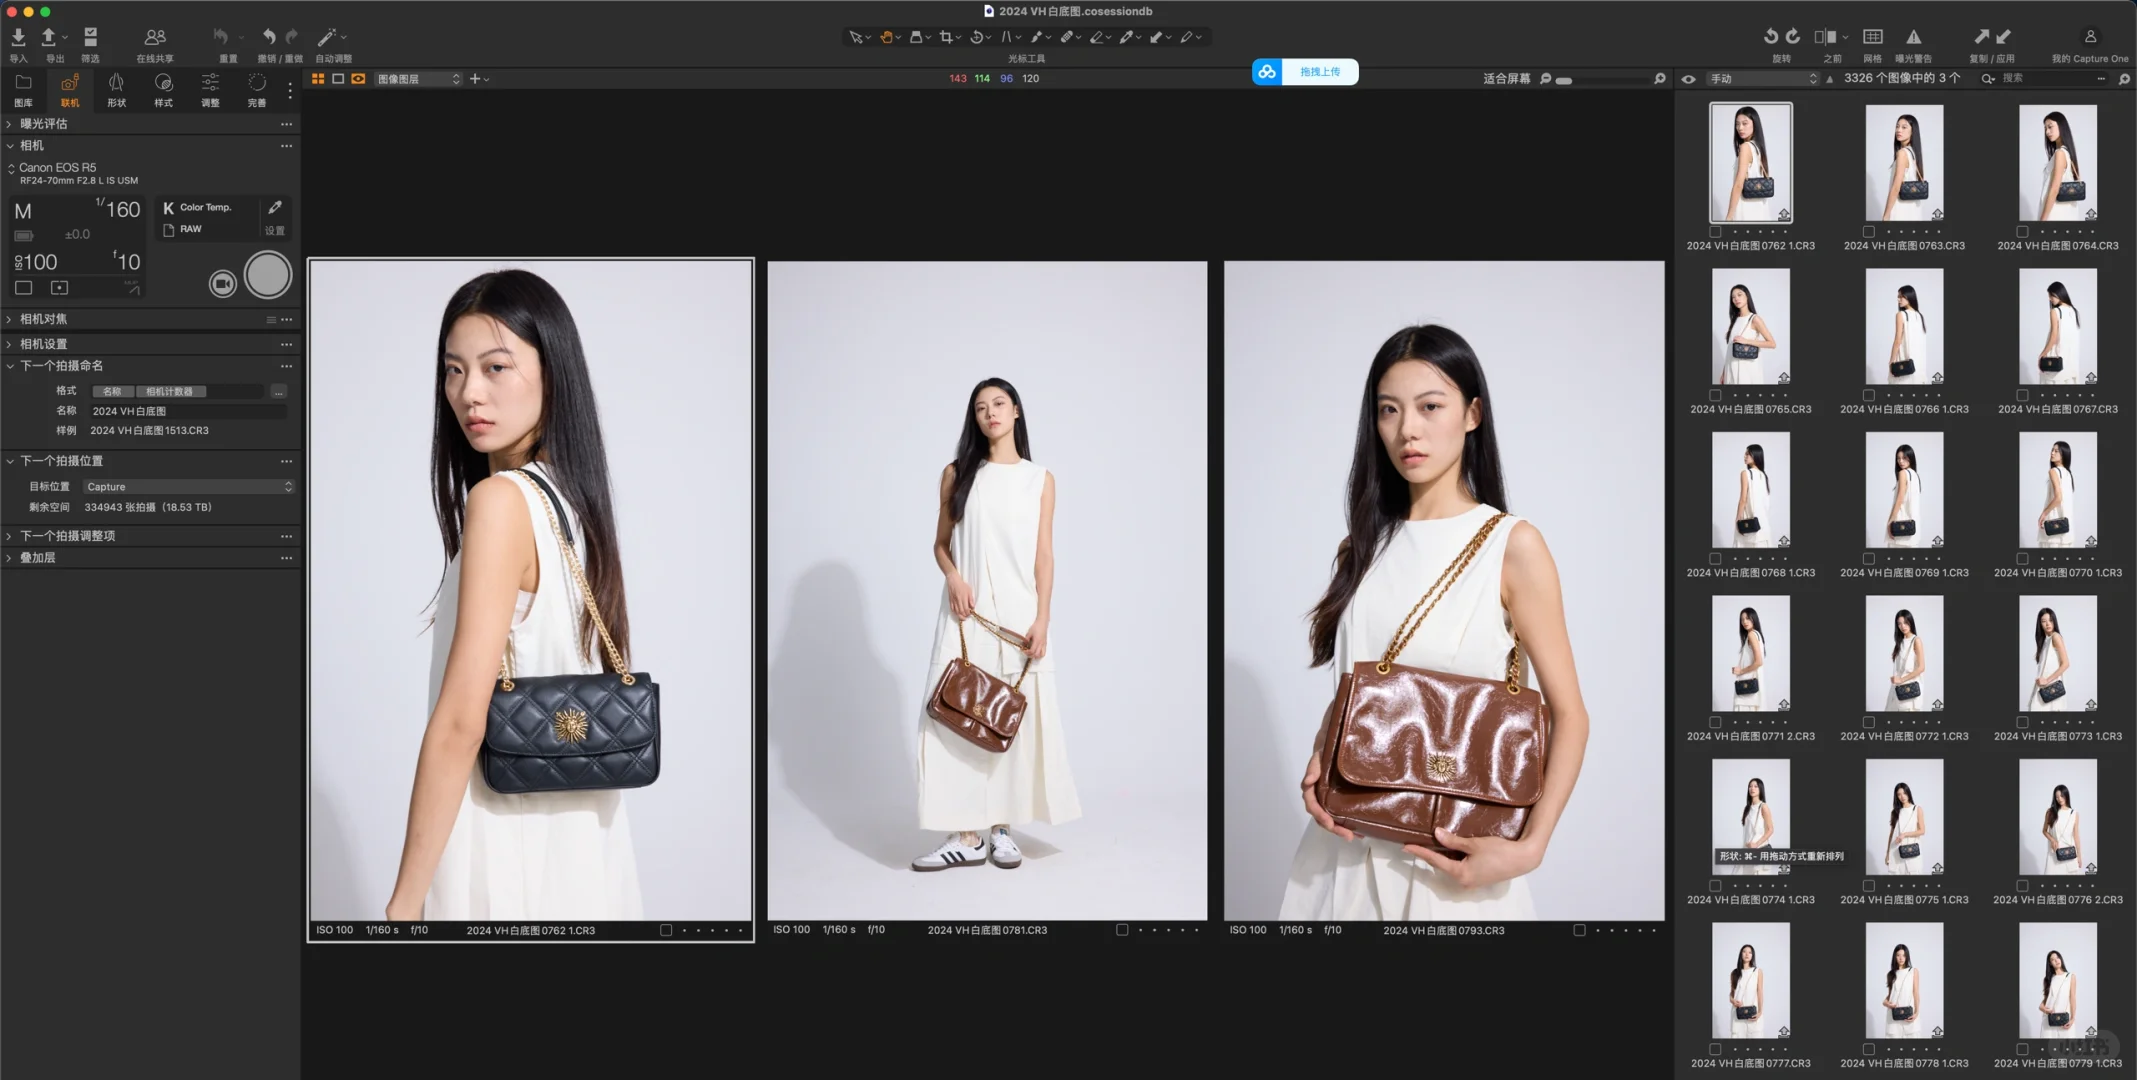Open the 手动 sort order dropdown
2137x1080 pixels.
tap(1761, 78)
